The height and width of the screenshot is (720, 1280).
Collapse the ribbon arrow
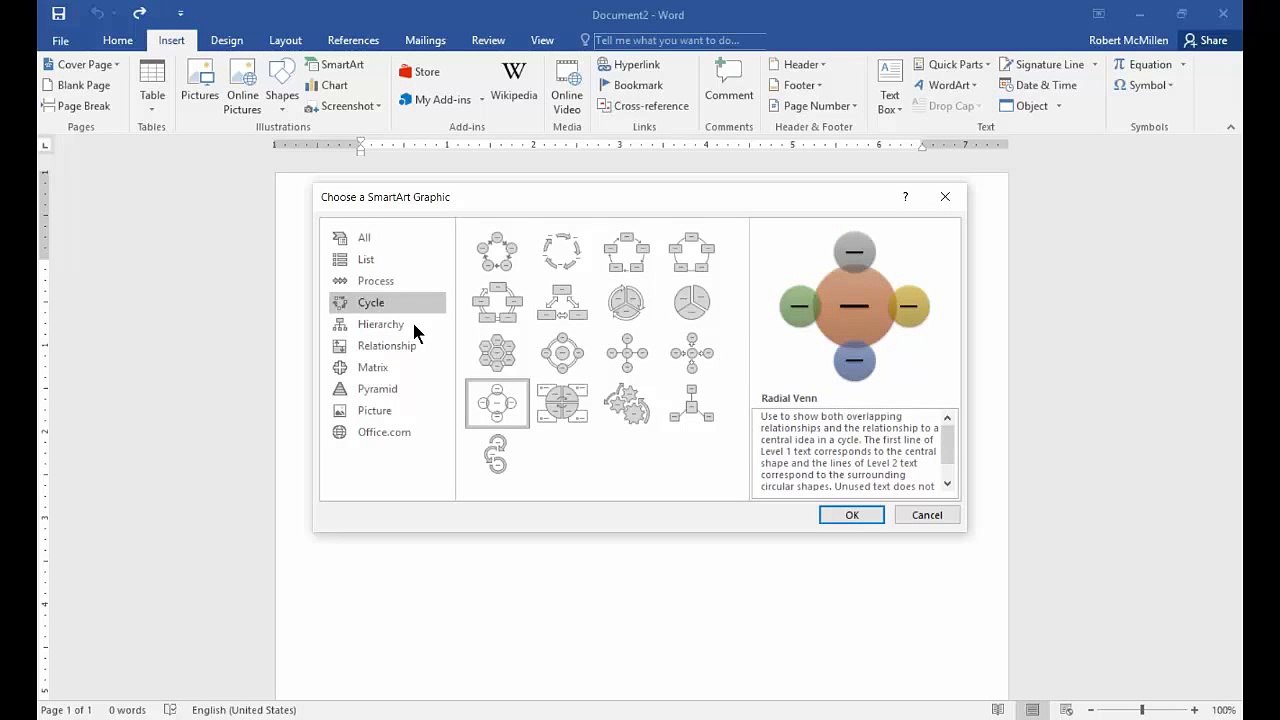[x=1231, y=127]
